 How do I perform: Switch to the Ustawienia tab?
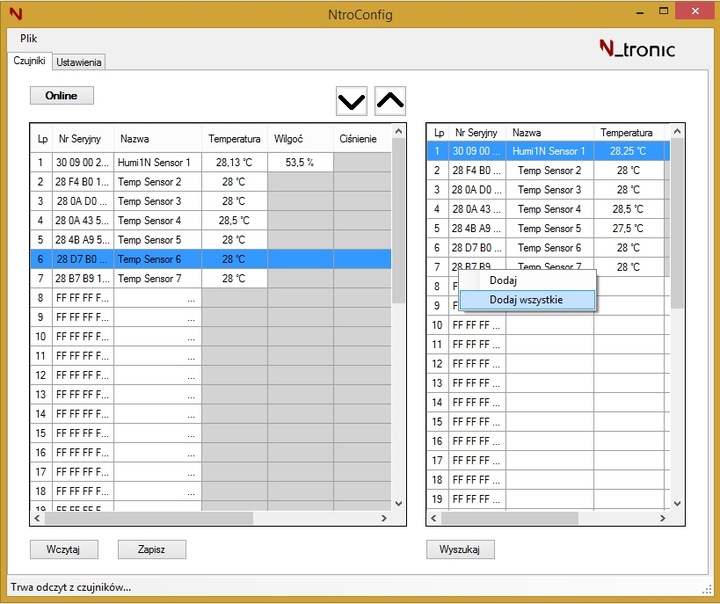coord(79,62)
